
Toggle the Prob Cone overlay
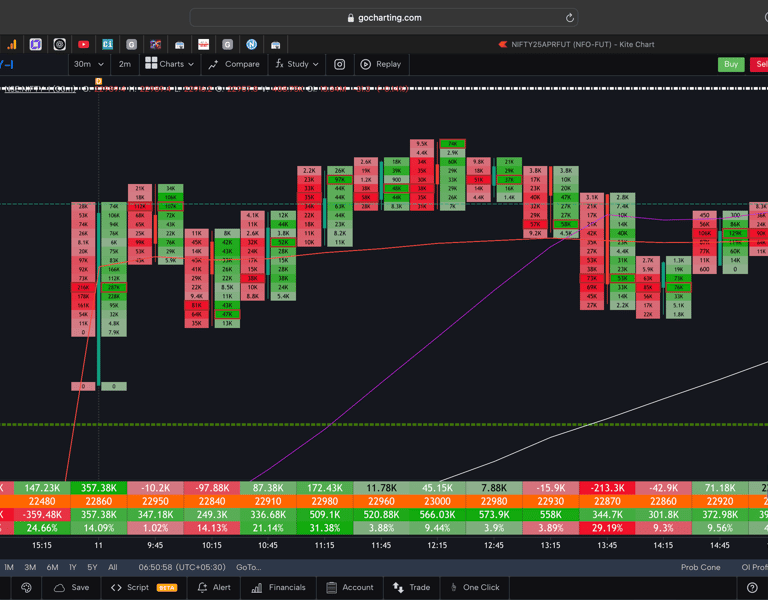700,568
